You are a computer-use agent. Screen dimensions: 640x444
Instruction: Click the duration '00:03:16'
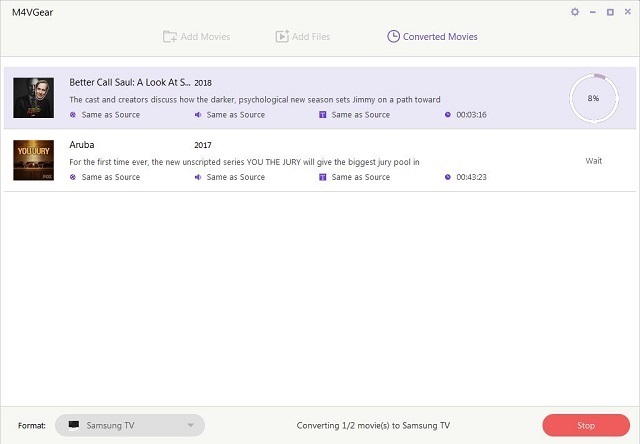pyautogui.click(x=471, y=115)
